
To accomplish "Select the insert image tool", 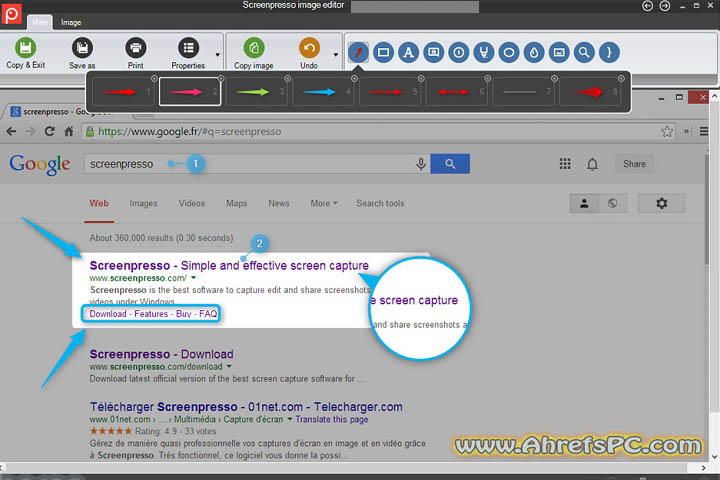I will point(559,52).
